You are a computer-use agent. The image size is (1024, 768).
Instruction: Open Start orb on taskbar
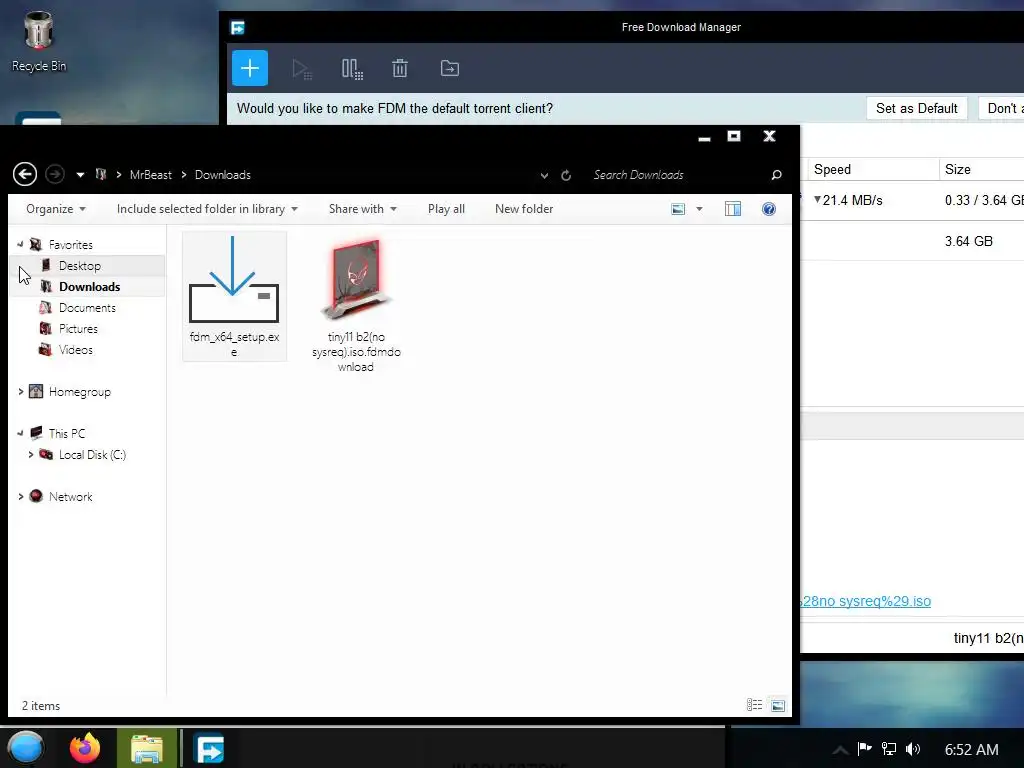(x=26, y=748)
